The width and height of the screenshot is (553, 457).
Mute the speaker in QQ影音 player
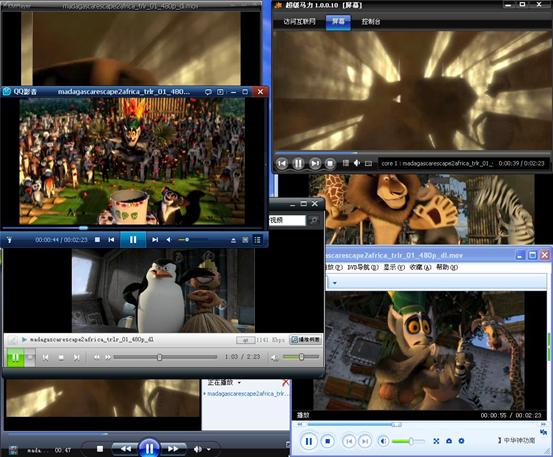[169, 240]
